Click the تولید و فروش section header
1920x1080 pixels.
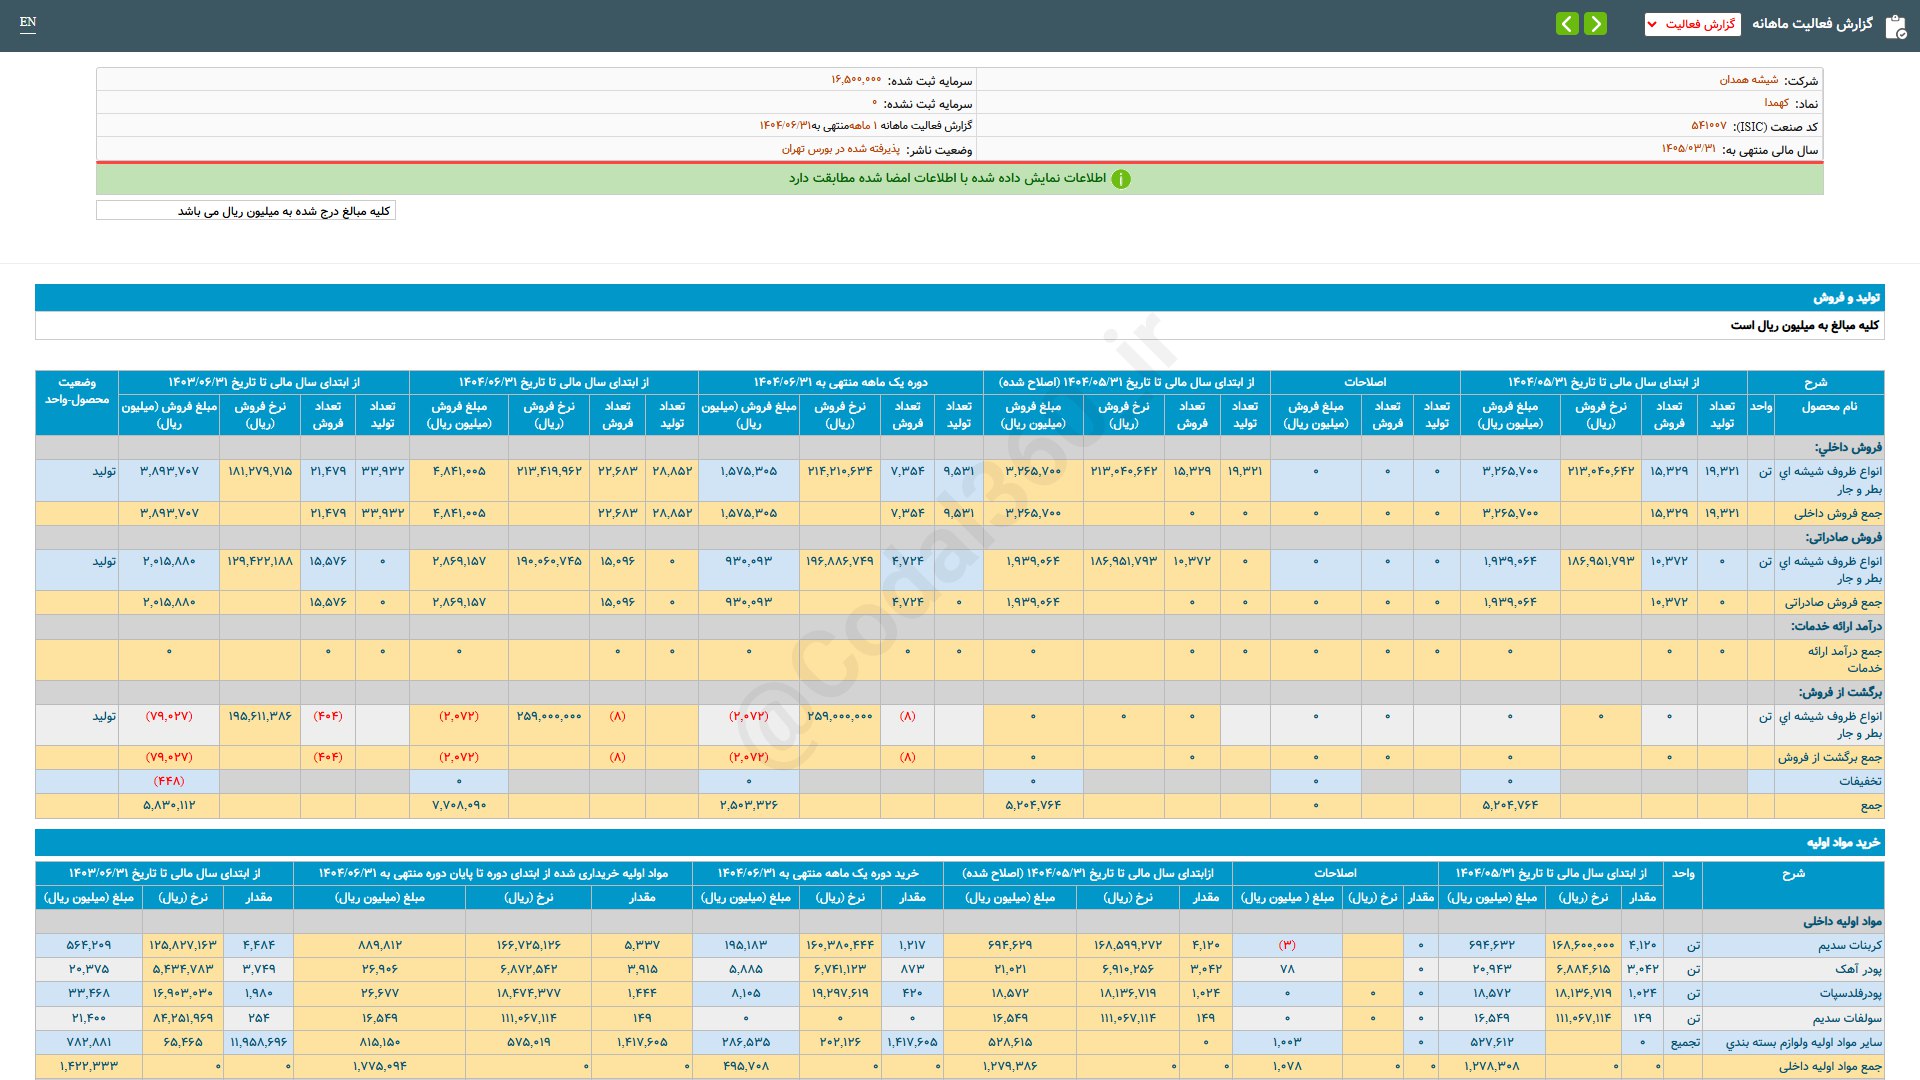1846,298
